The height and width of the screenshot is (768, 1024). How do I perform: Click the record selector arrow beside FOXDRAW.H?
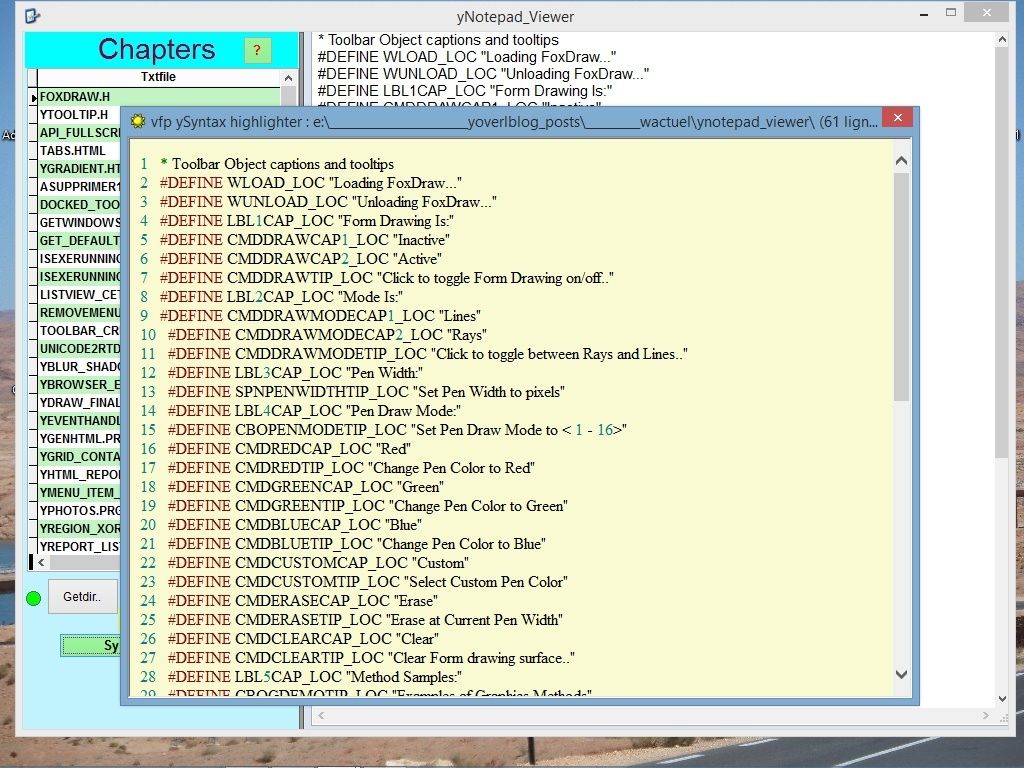tap(34, 96)
